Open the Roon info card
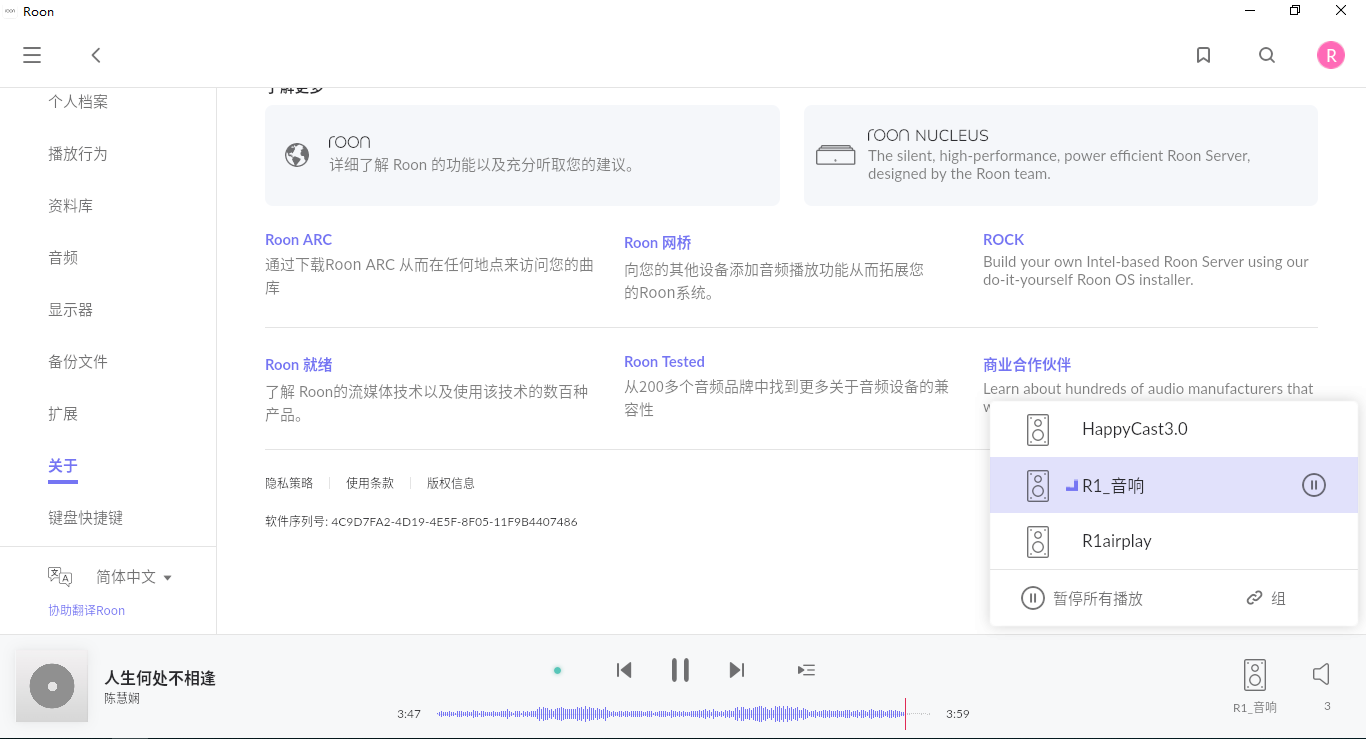 point(522,155)
